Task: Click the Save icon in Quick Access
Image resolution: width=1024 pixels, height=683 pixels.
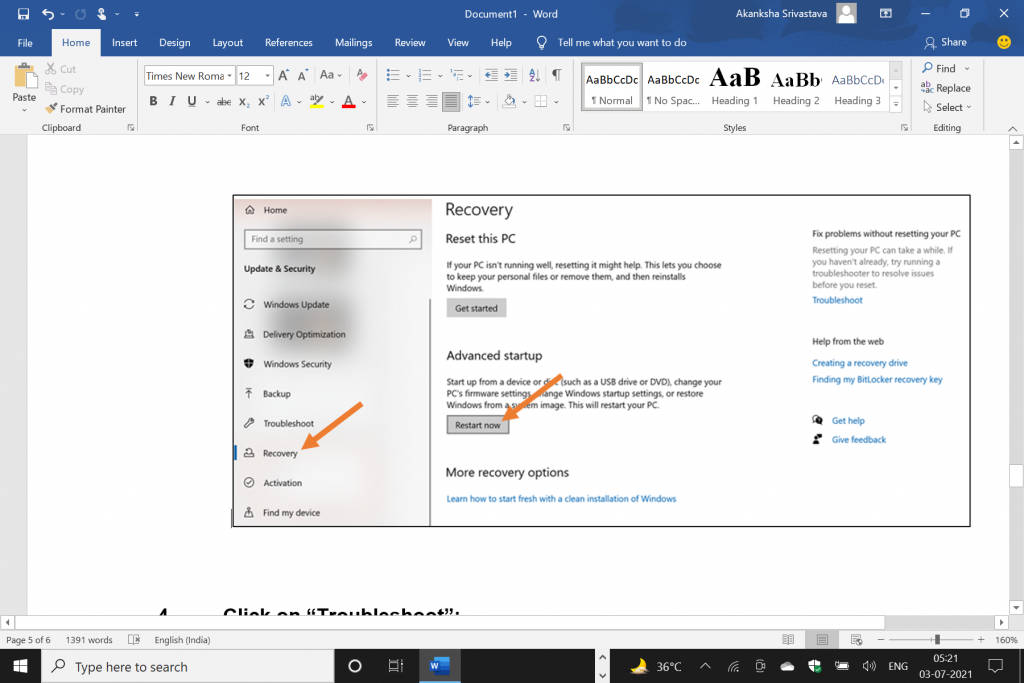Action: tap(23, 14)
